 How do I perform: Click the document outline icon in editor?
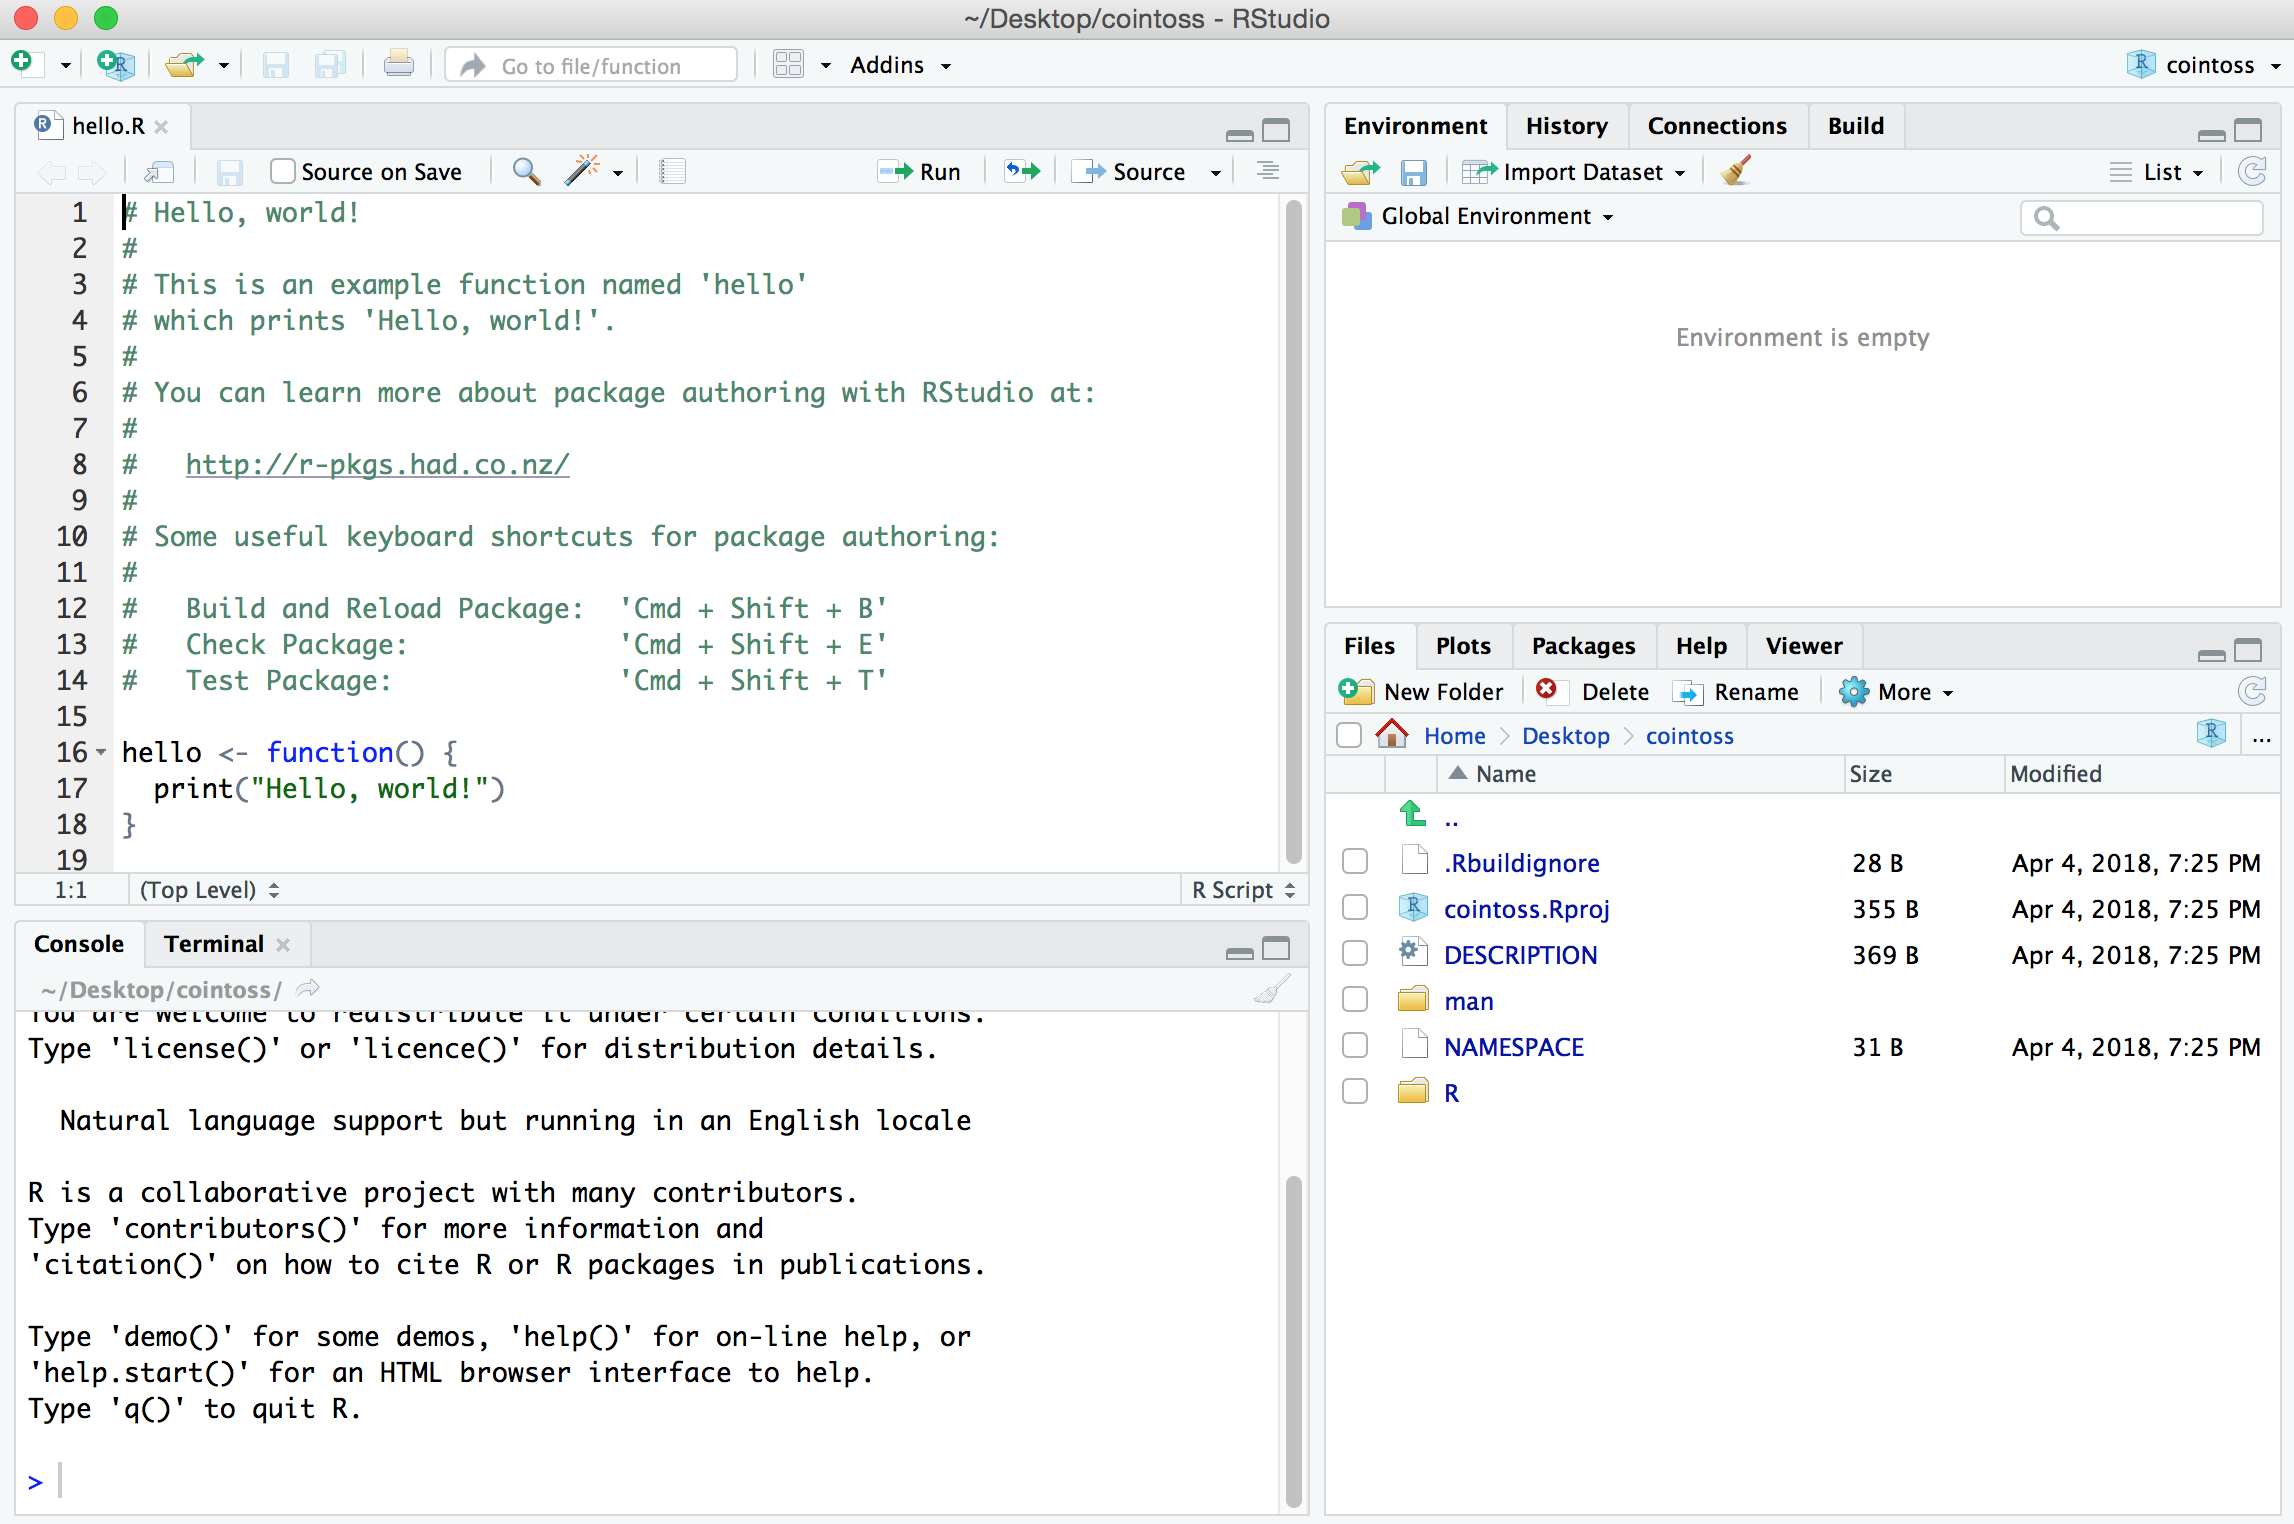pyautogui.click(x=1268, y=171)
